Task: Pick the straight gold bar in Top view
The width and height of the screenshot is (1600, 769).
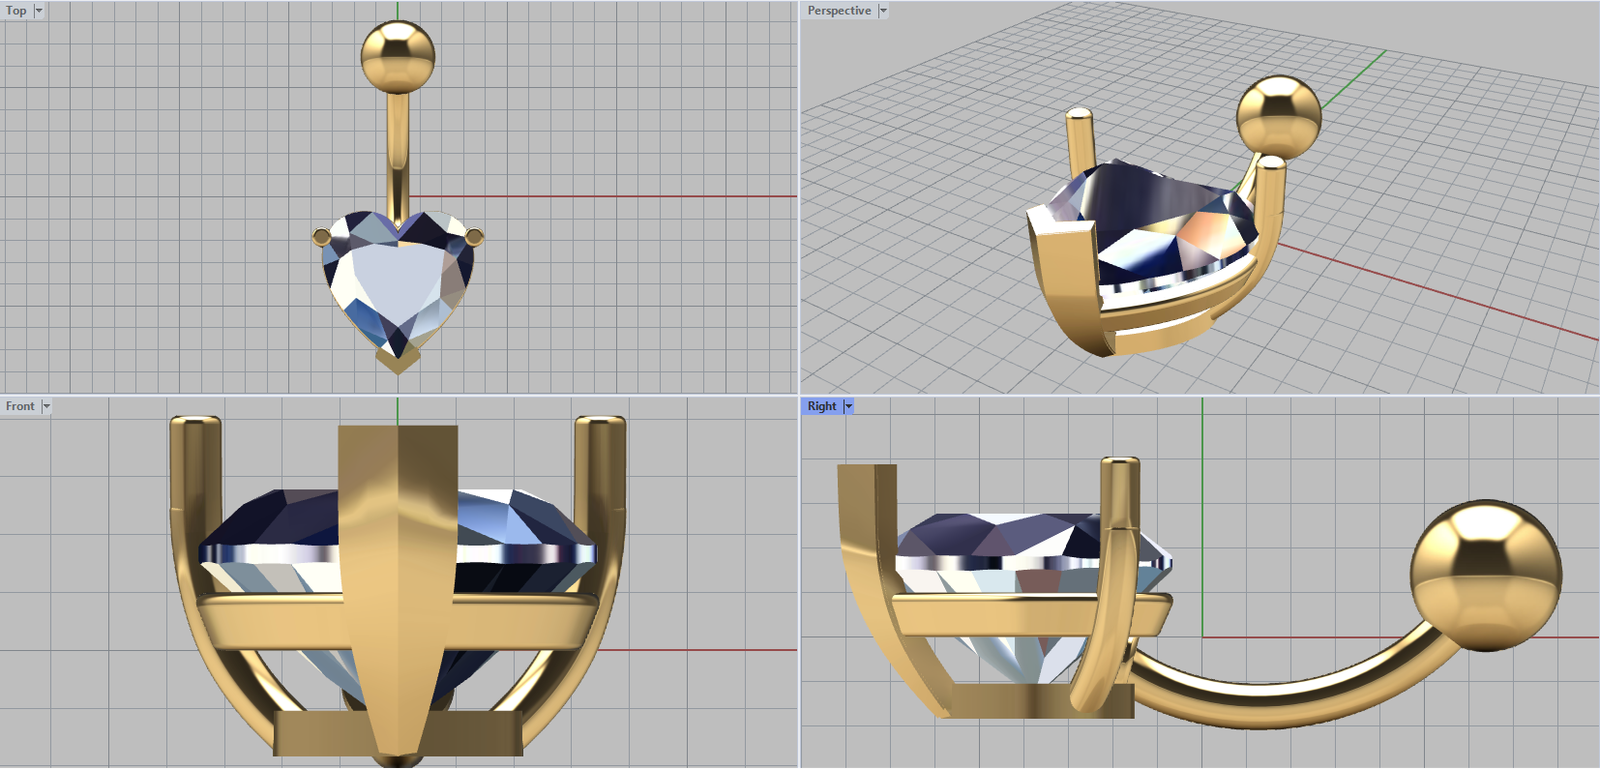Action: point(398,150)
